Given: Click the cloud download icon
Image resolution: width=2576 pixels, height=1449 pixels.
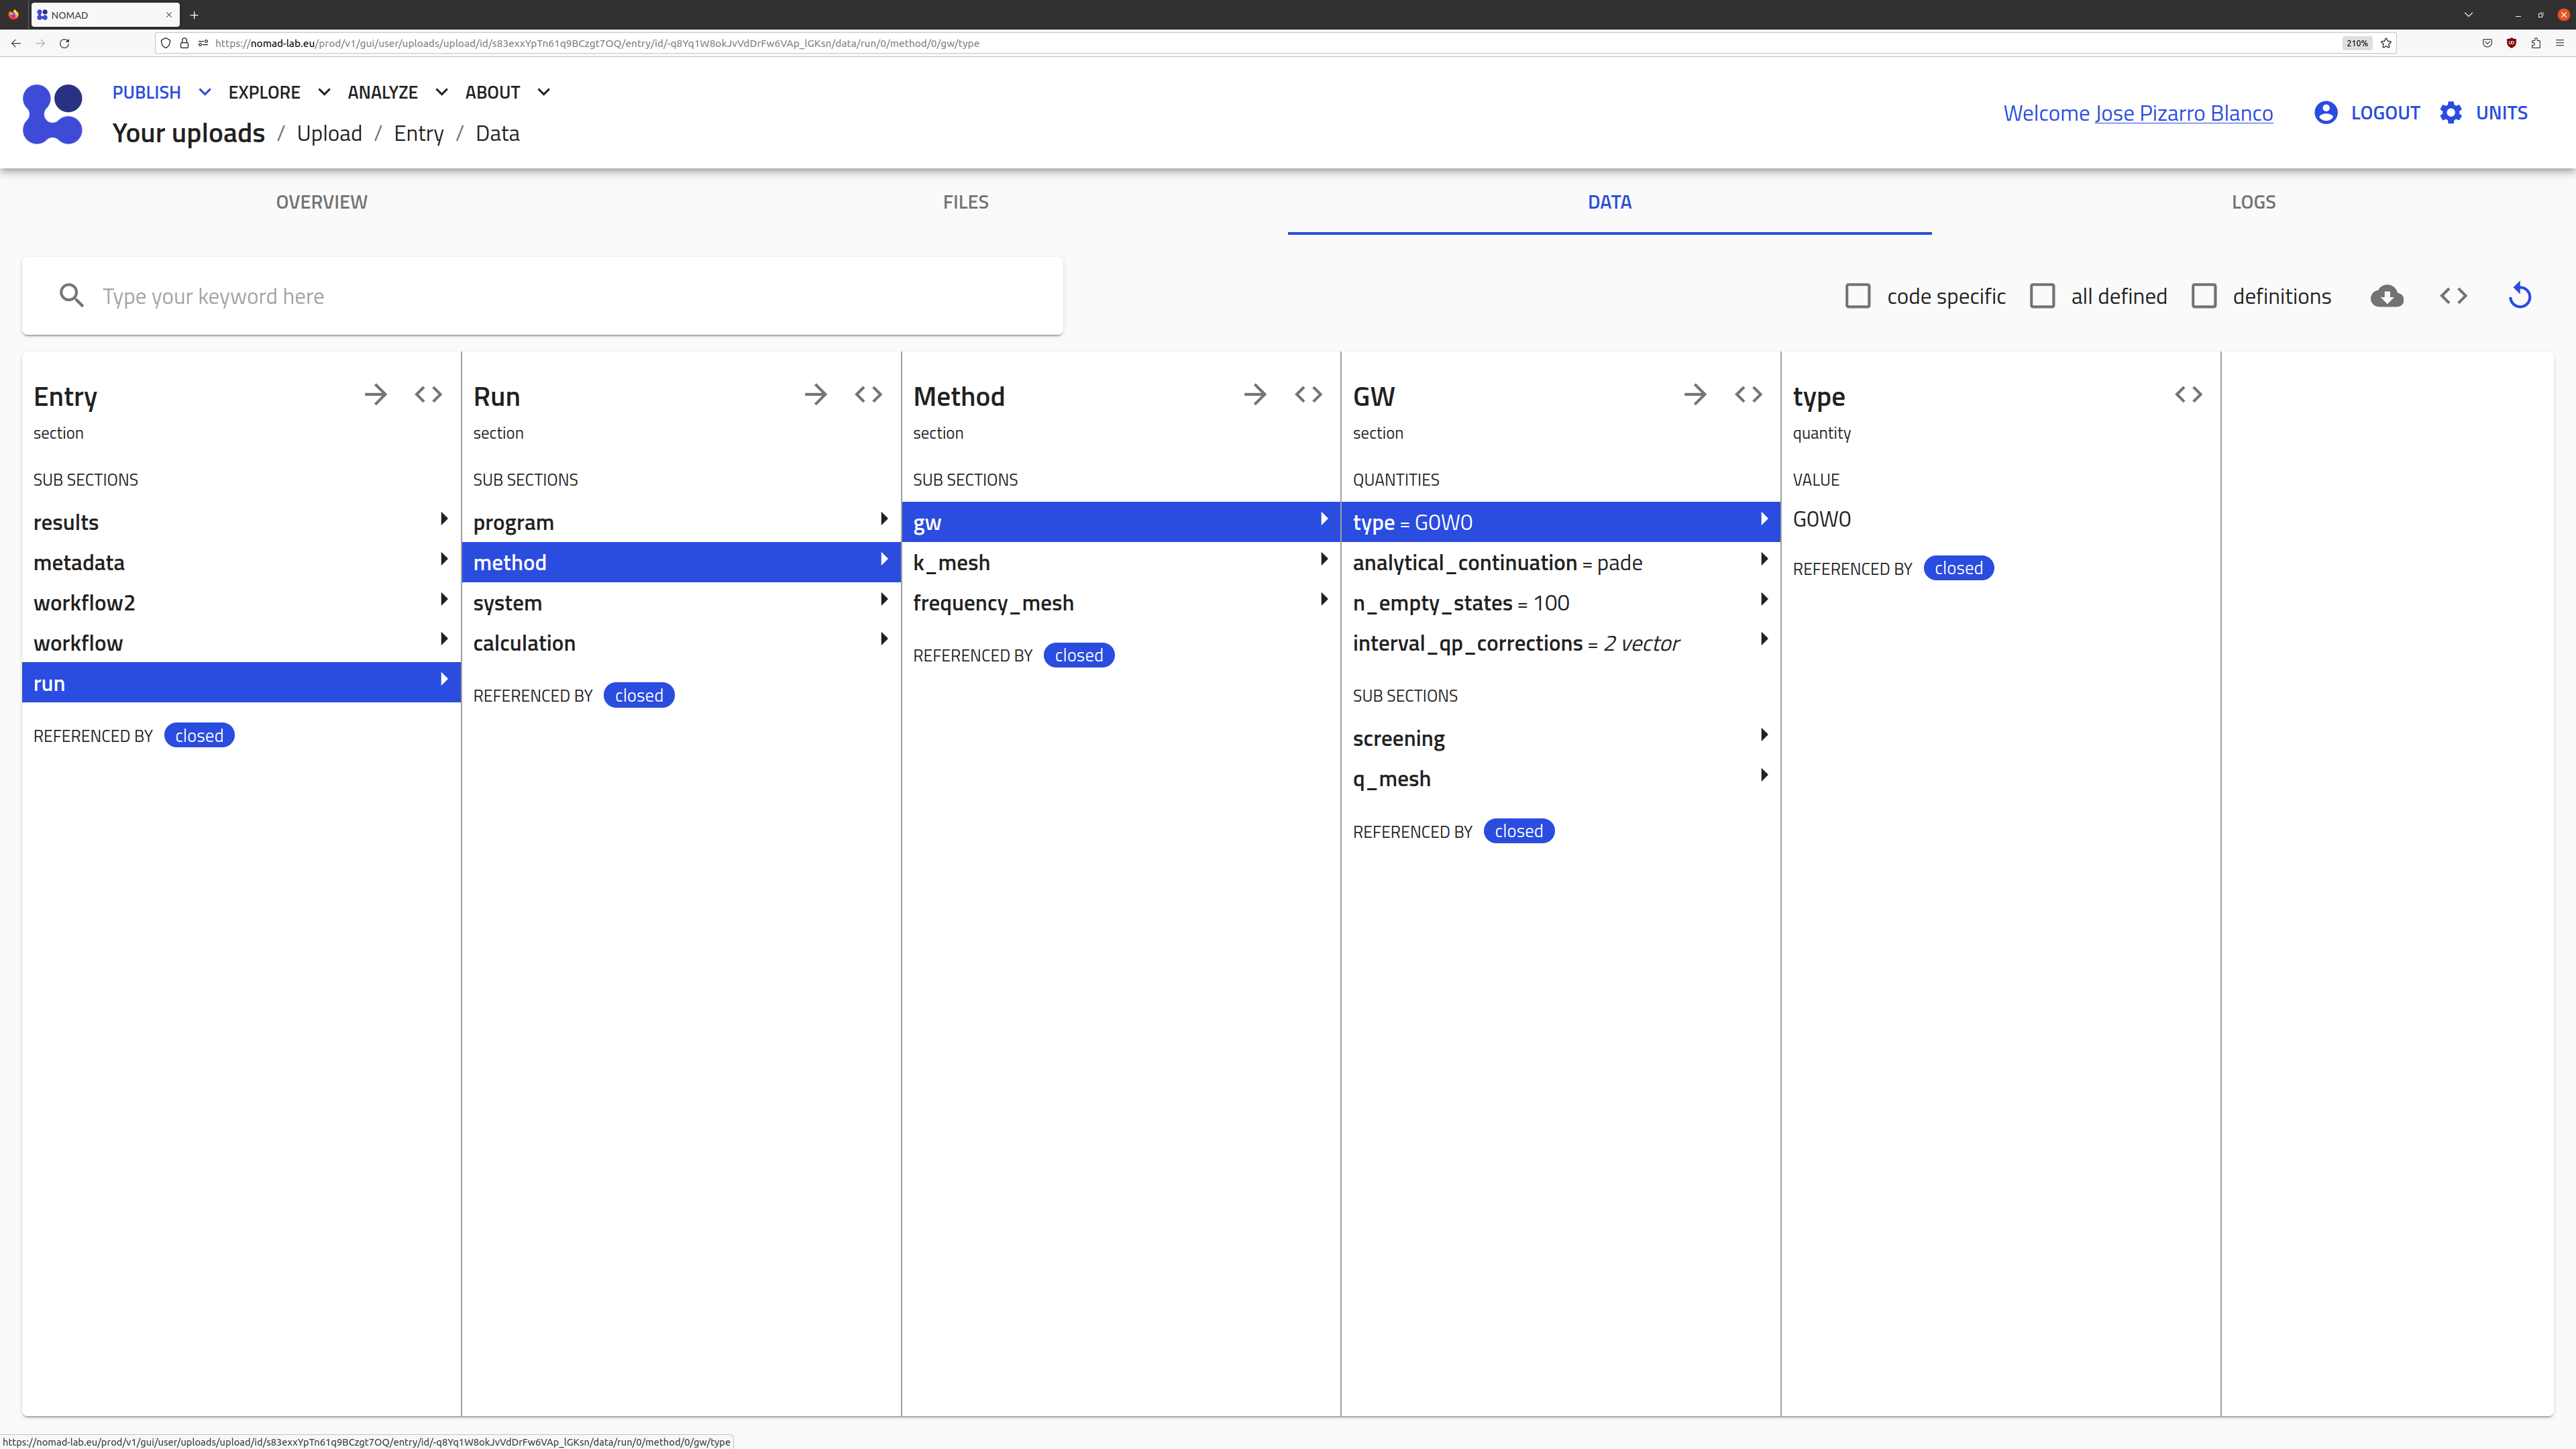Looking at the screenshot, I should click(x=2386, y=296).
